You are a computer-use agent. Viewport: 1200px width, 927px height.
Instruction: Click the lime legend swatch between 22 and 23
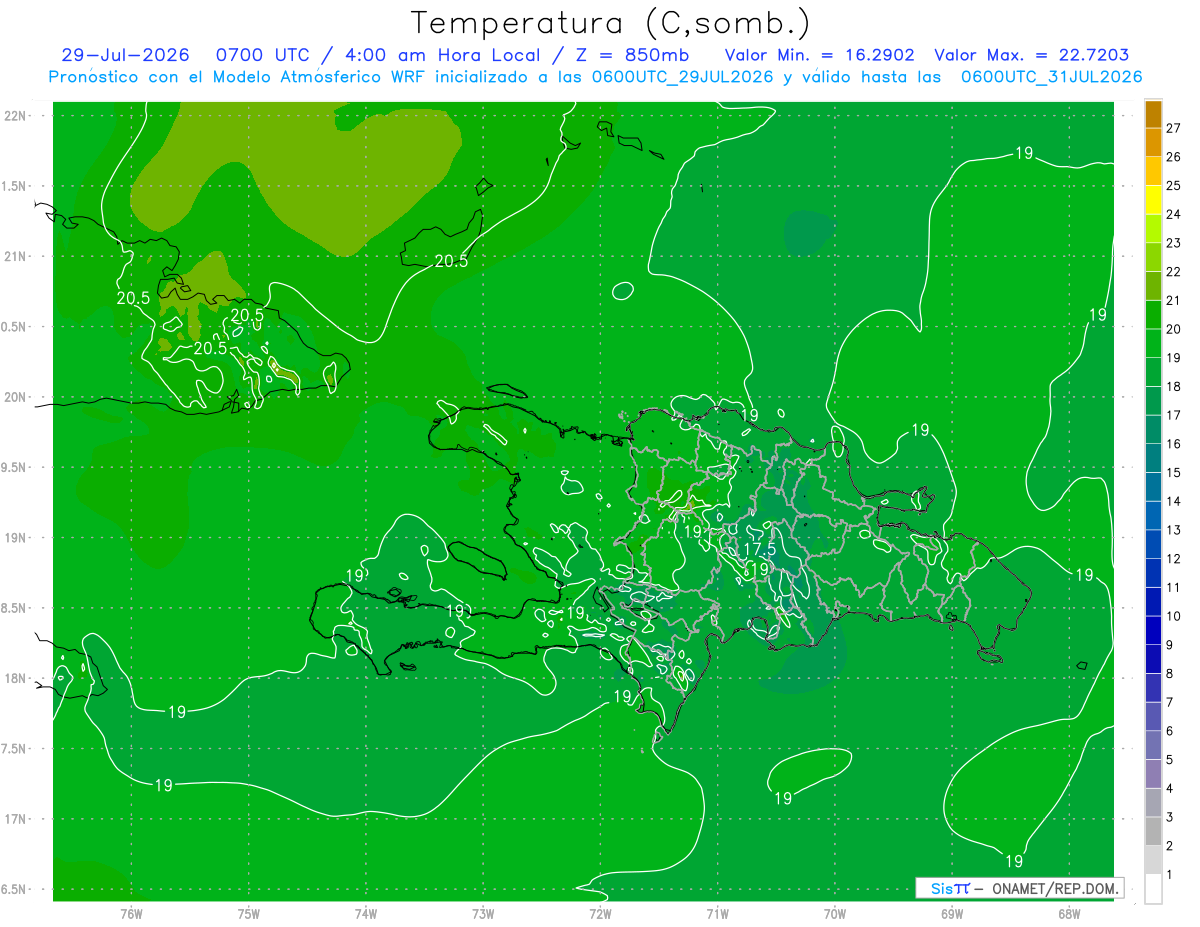coord(1153,257)
